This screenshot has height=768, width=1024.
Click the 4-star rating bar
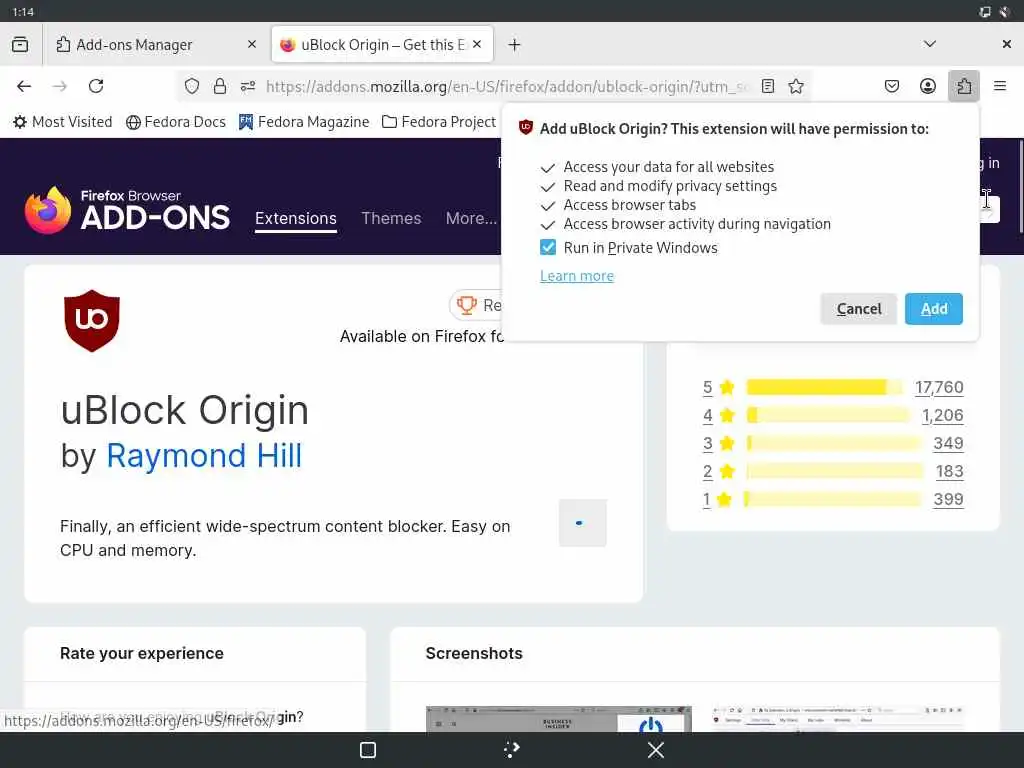[827, 415]
